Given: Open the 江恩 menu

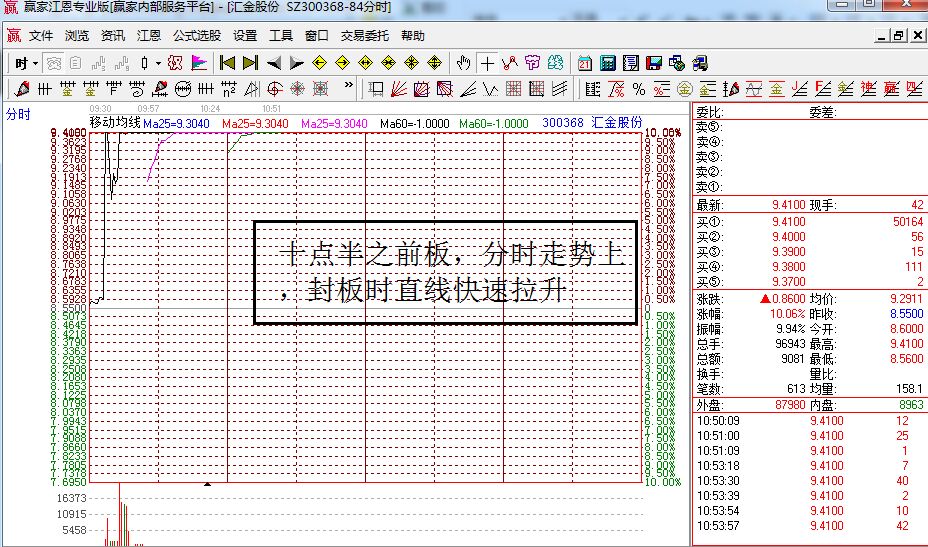Looking at the screenshot, I should (x=148, y=35).
